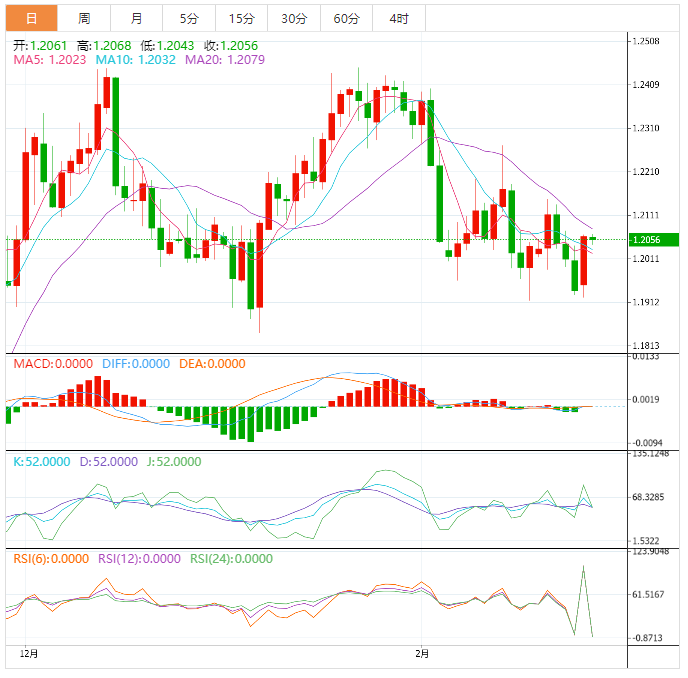Open the 月 monthly timeframe tab
The image size is (688, 678).
pyautogui.click(x=136, y=18)
